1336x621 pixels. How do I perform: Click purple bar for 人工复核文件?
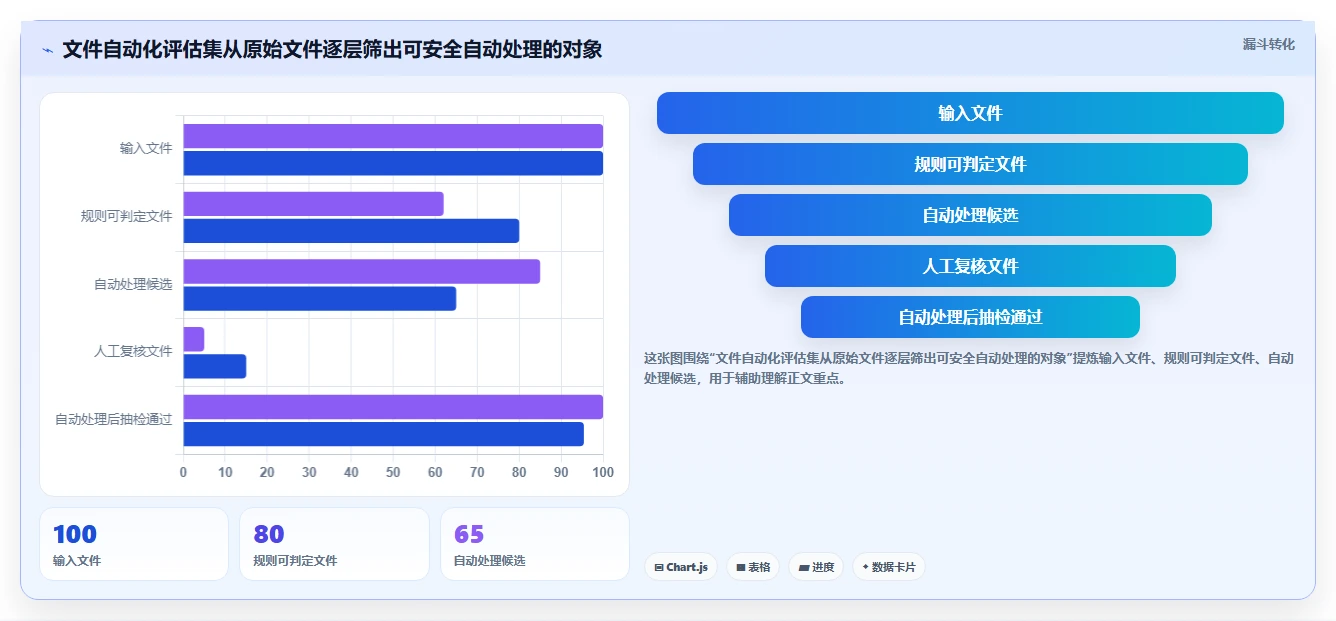tap(194, 339)
